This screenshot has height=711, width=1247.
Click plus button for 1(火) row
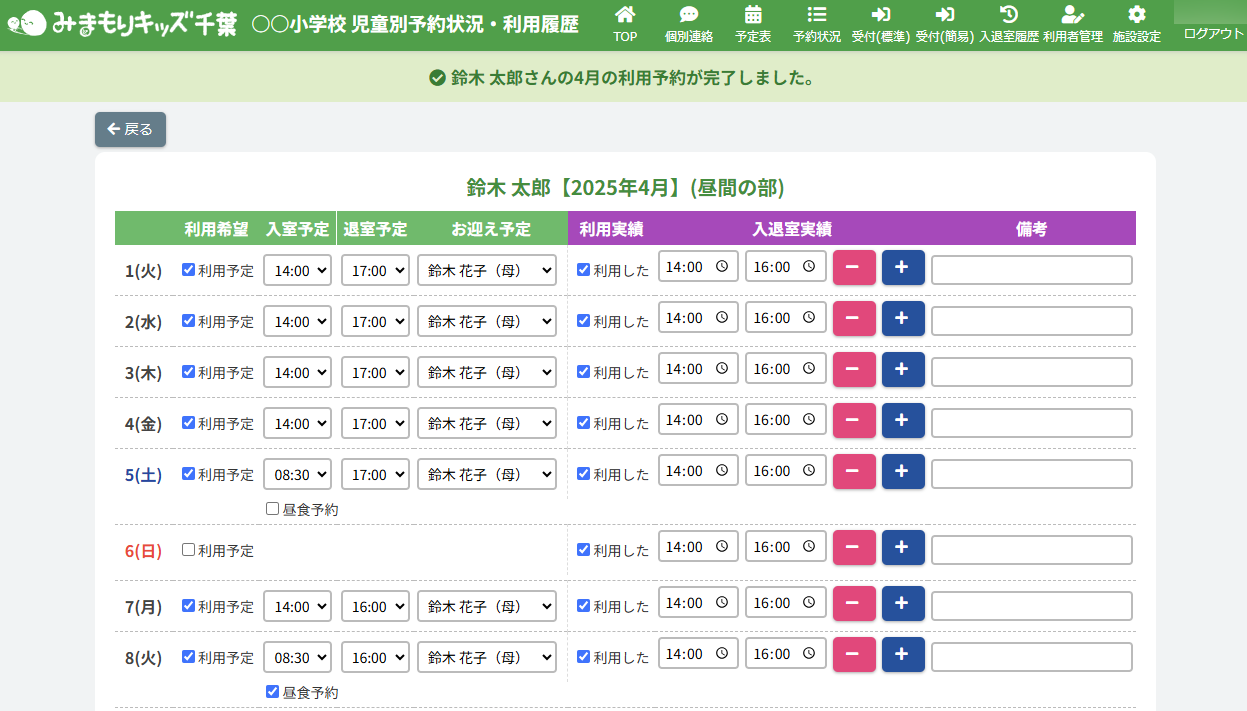(902, 268)
